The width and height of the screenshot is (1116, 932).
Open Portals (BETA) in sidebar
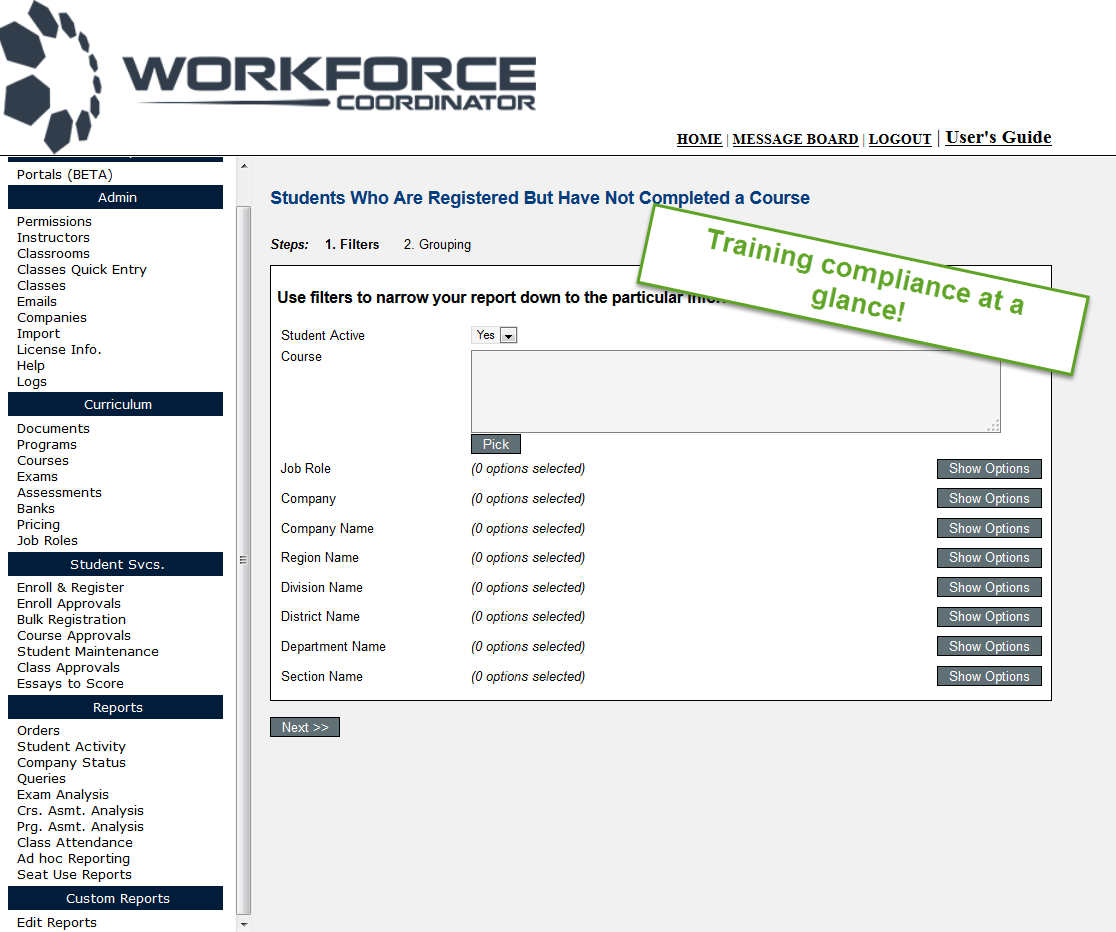[x=65, y=174]
